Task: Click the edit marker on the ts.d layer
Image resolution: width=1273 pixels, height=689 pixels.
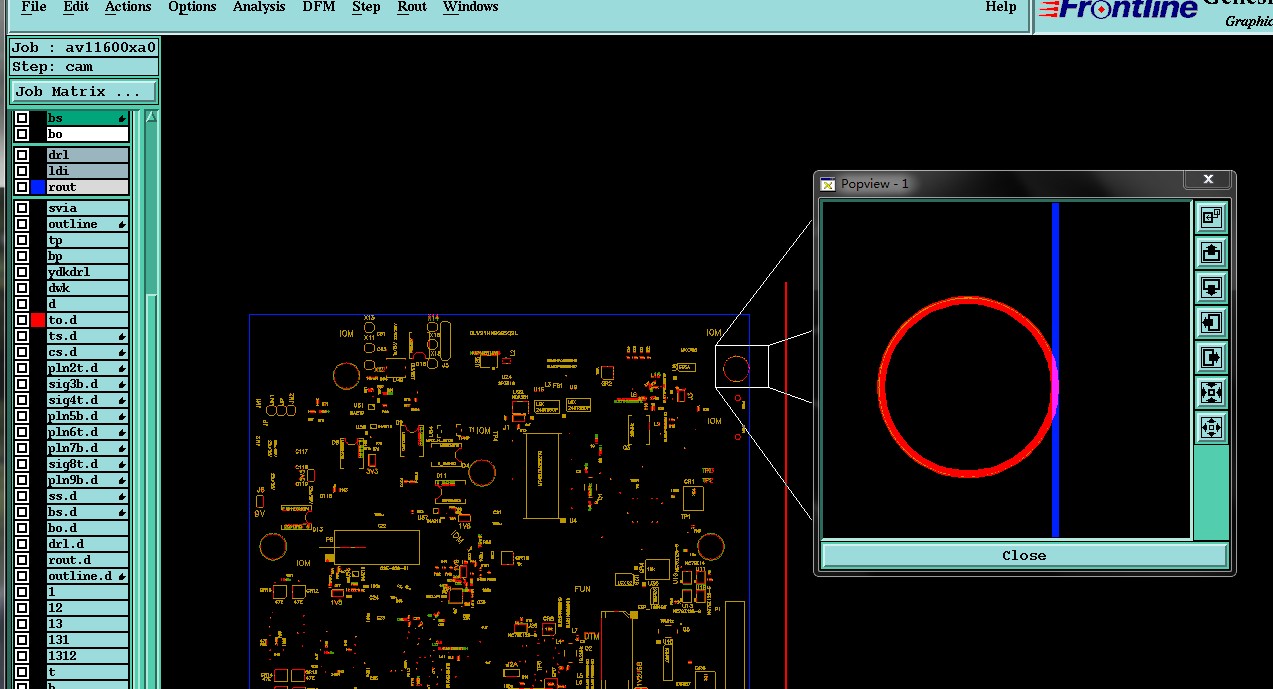Action: coord(122,337)
